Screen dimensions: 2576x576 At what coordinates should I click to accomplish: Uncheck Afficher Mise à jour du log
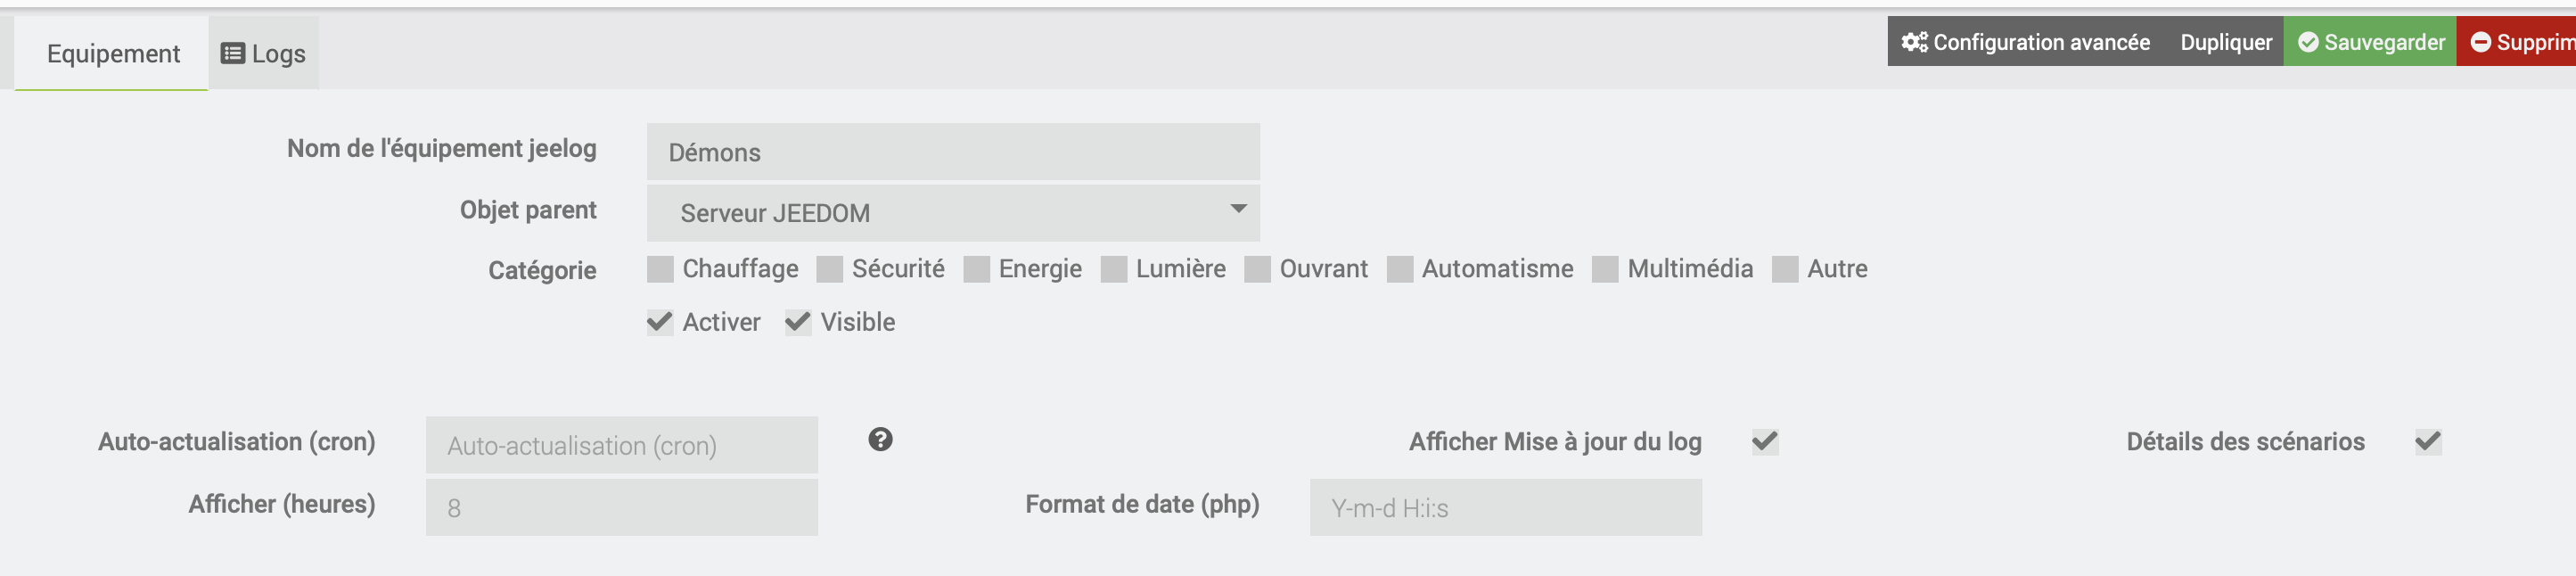coord(1765,442)
